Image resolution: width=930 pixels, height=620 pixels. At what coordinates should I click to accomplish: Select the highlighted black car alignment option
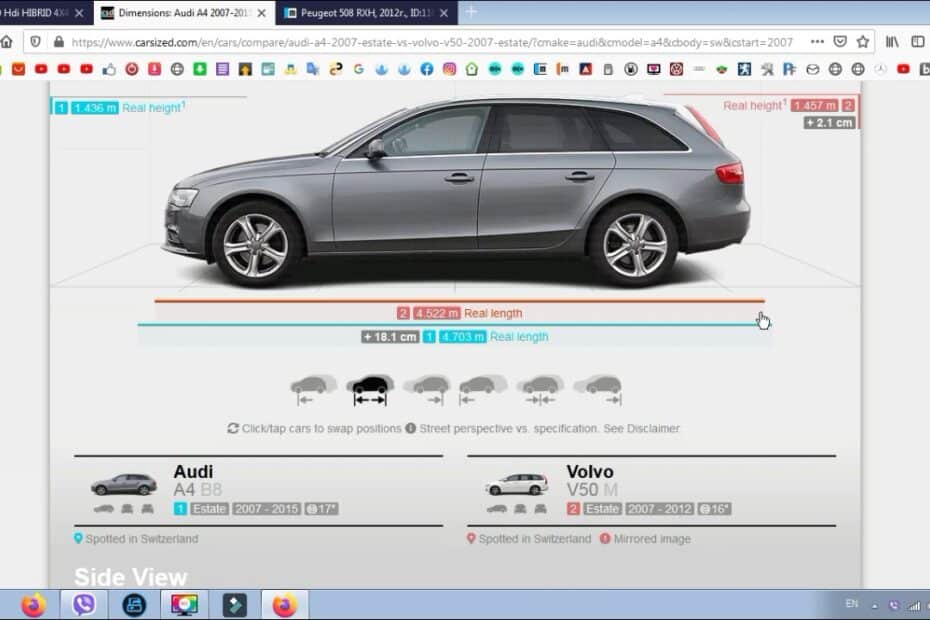tap(370, 389)
